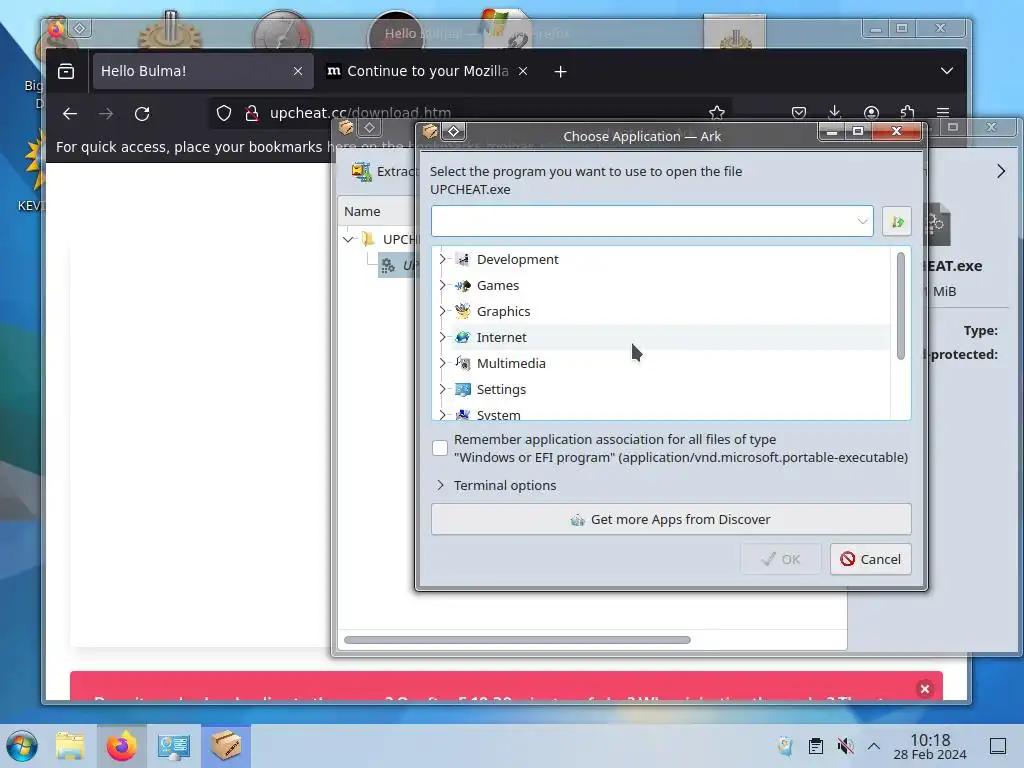
Task: Expand the Graphics category
Action: click(x=443, y=311)
